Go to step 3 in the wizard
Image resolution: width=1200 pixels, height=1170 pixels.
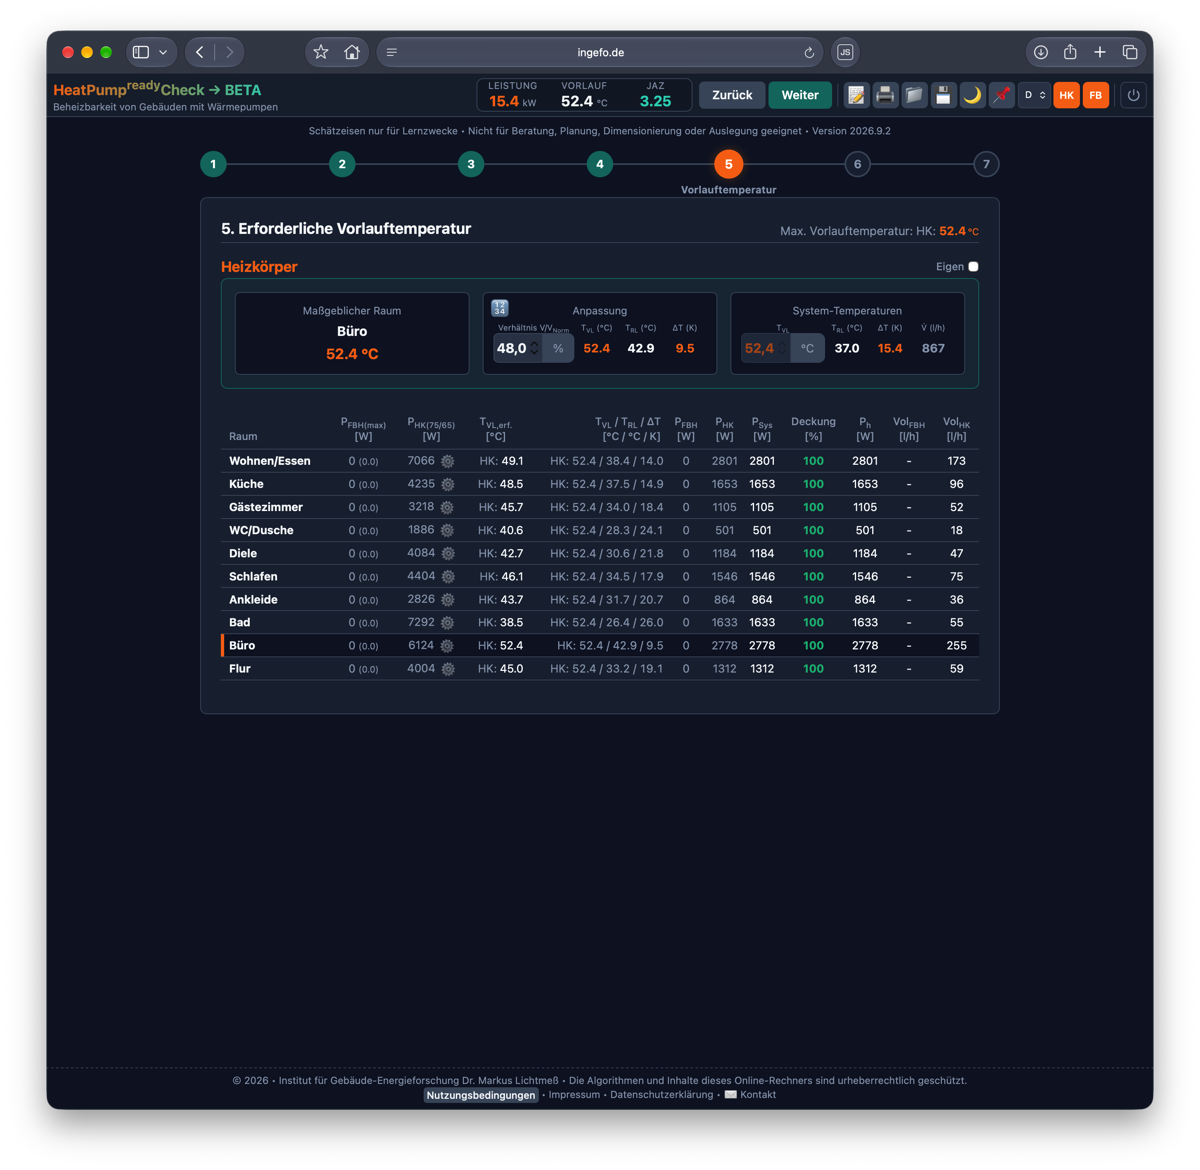[x=471, y=164]
